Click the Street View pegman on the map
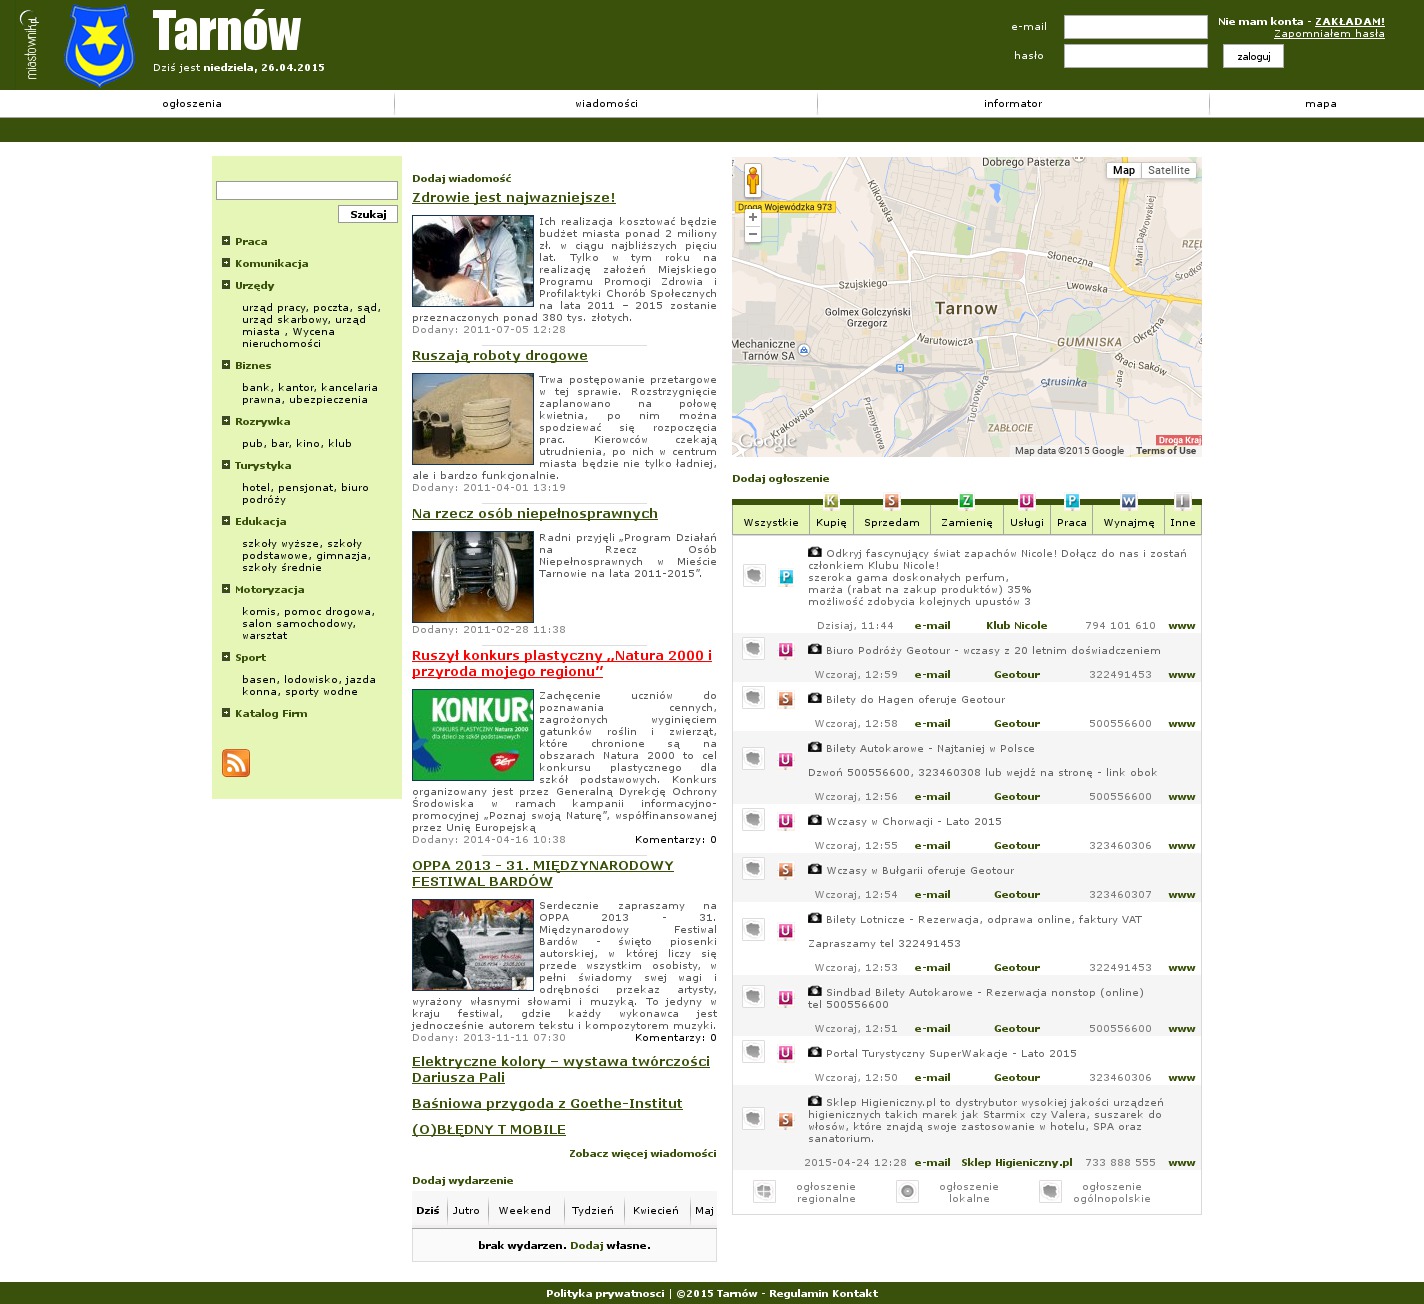This screenshot has width=1424, height=1304. click(x=753, y=181)
